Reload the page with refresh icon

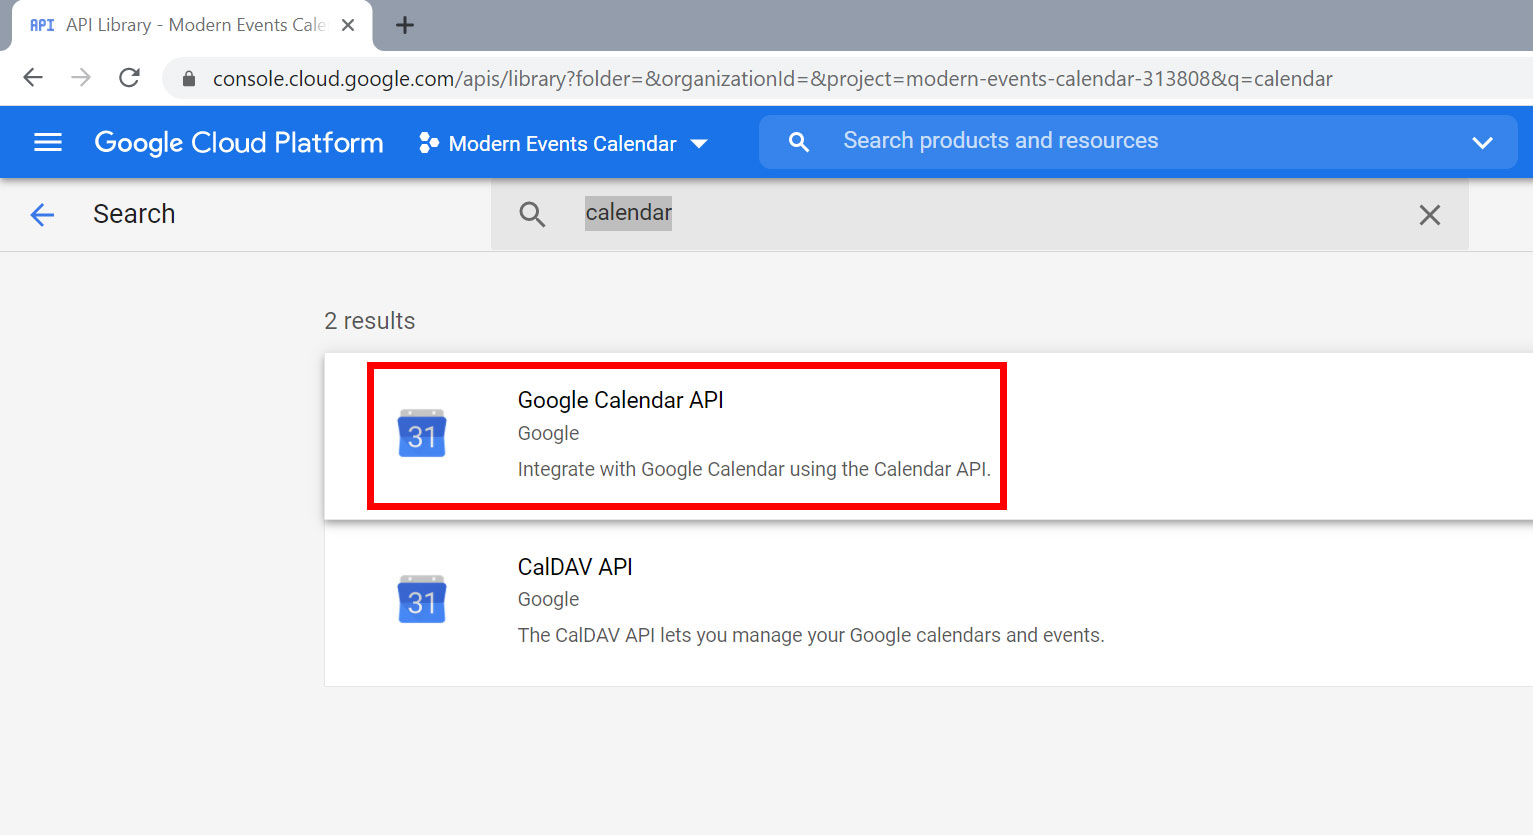129,78
